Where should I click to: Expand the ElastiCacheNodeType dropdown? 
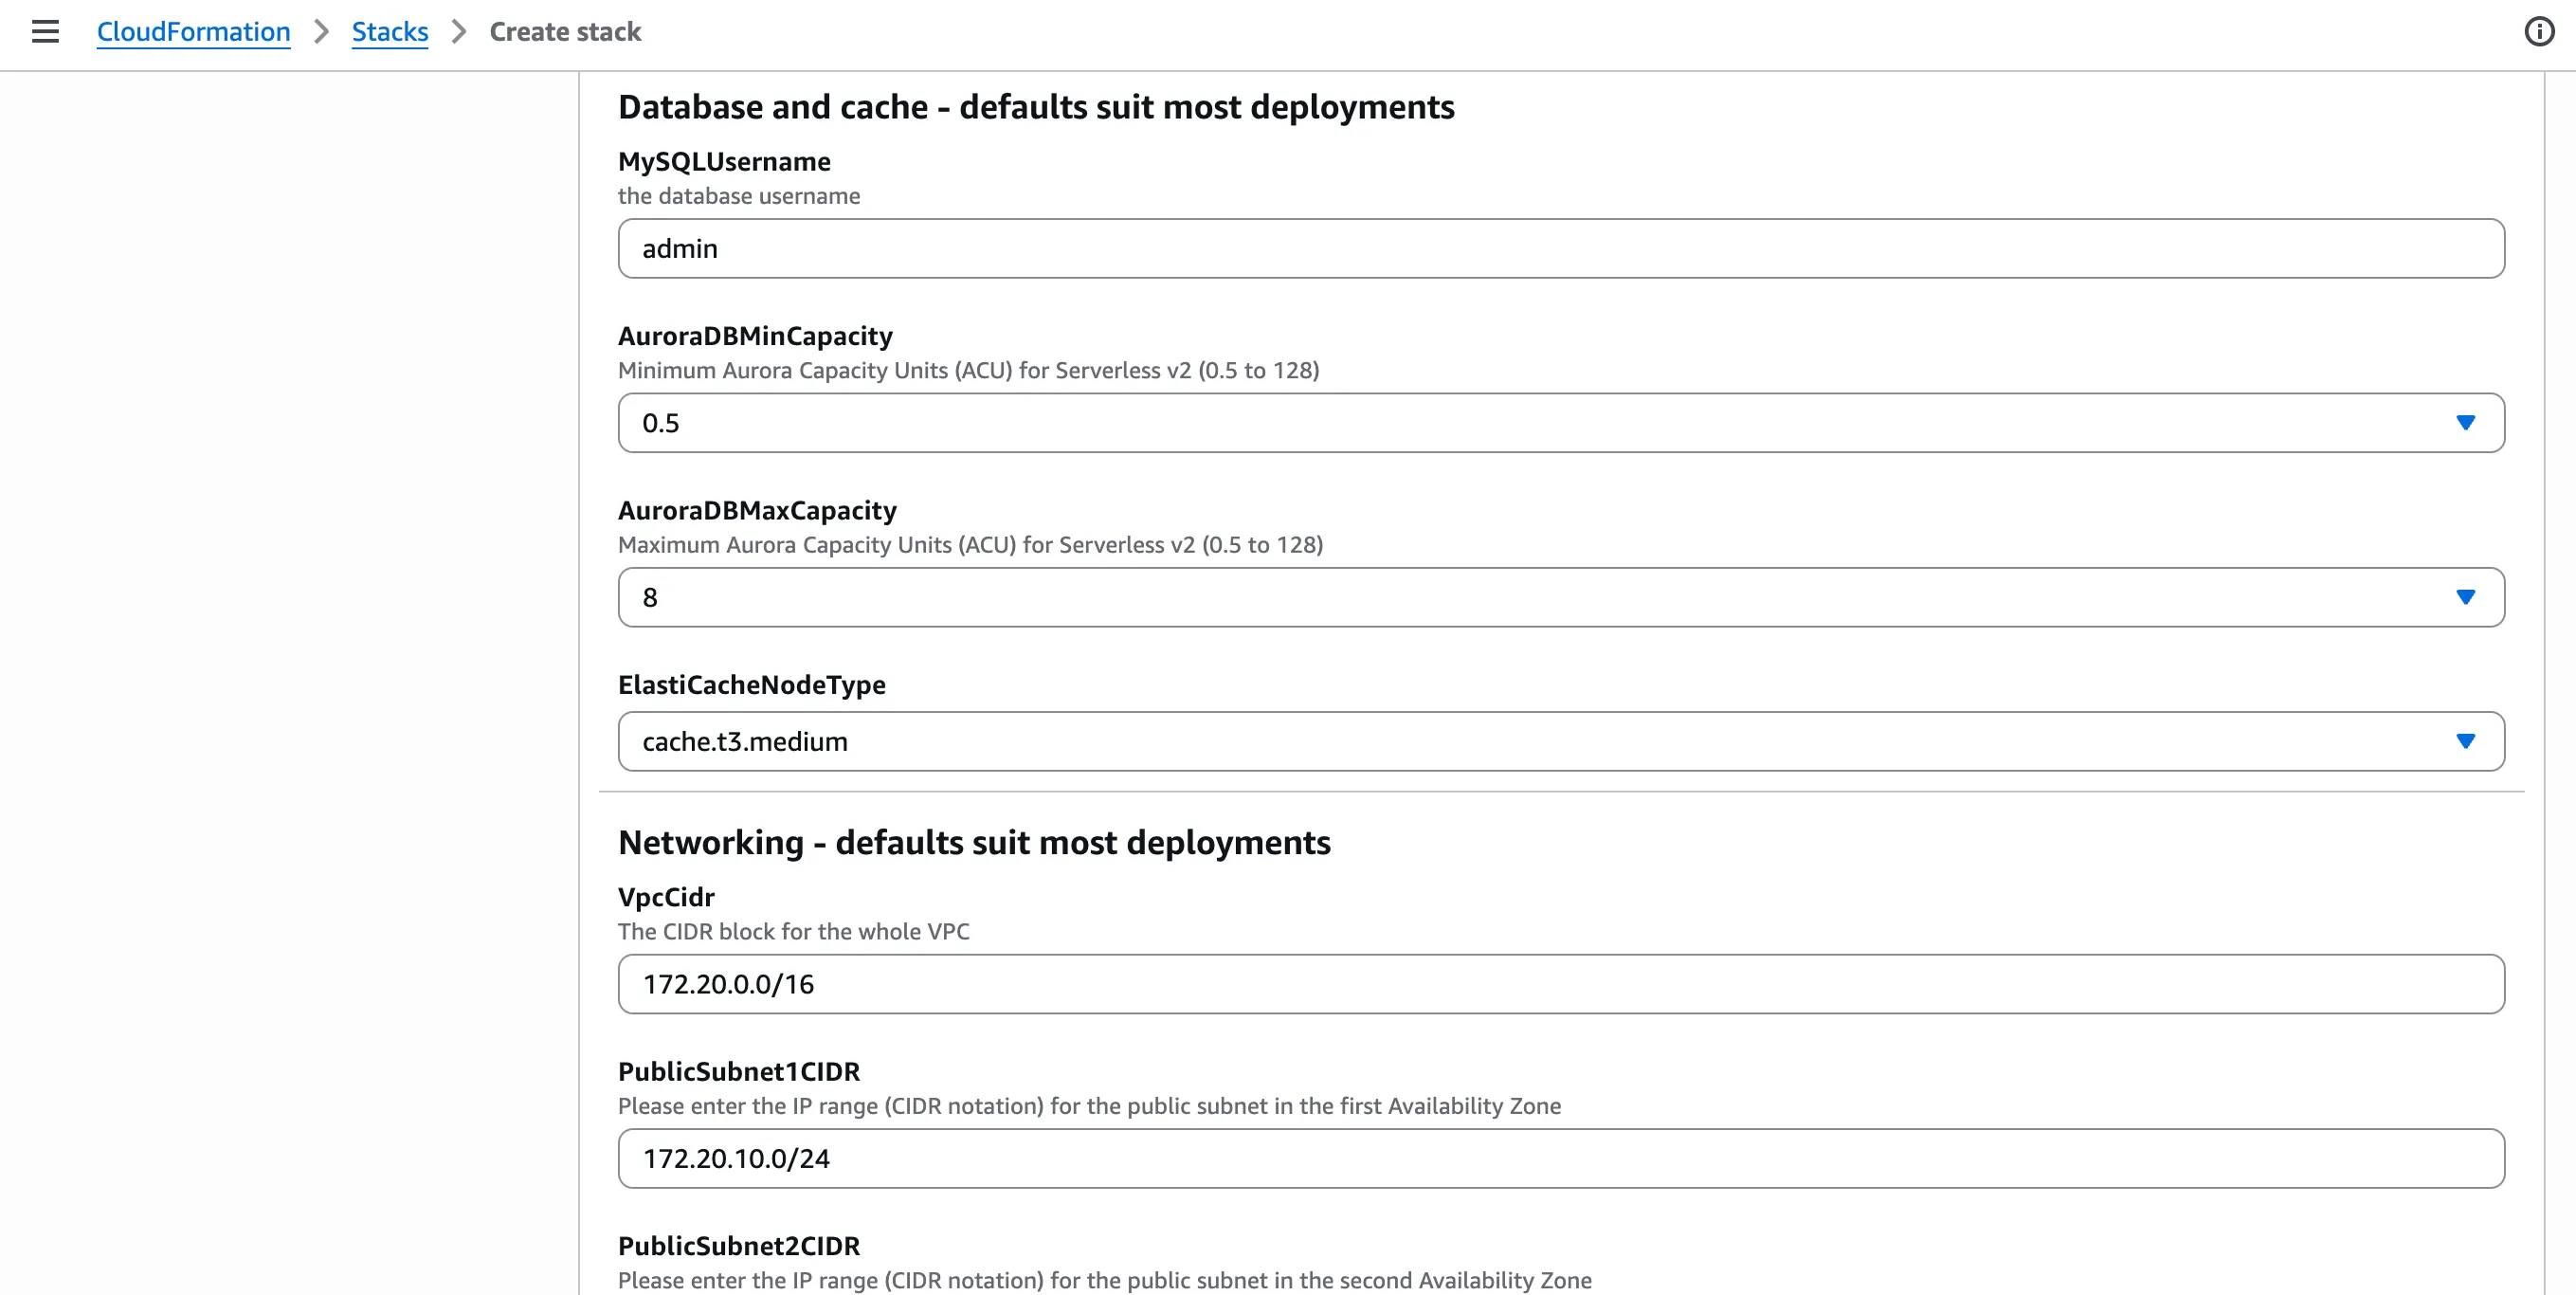(1561, 741)
